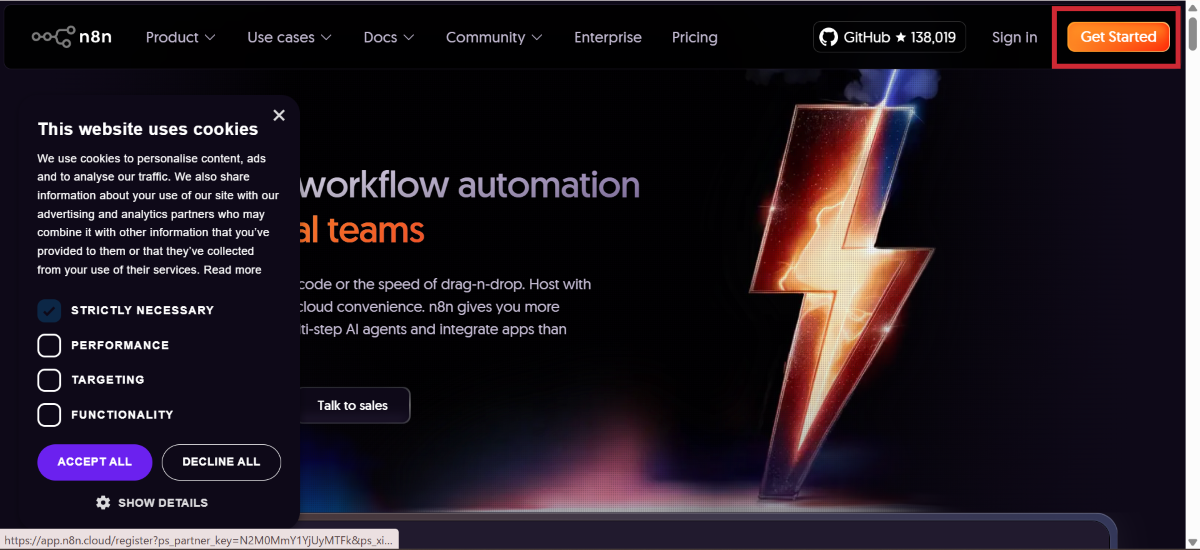Decline all cookies
Viewport: 1200px width, 550px height.
click(x=221, y=462)
